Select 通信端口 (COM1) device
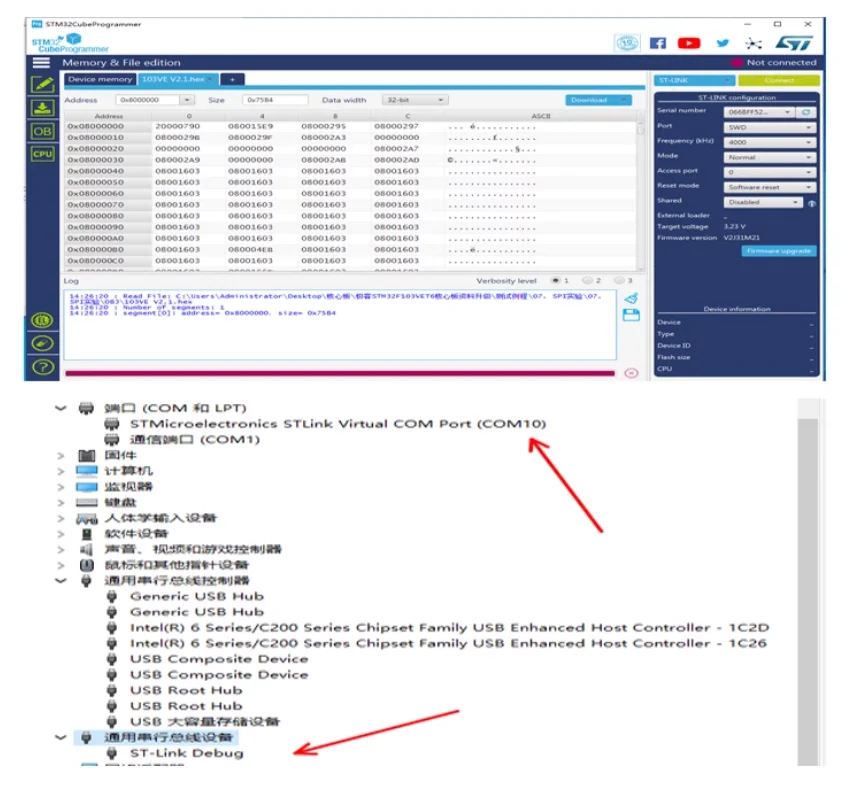The height and width of the screenshot is (789, 865). point(194,440)
